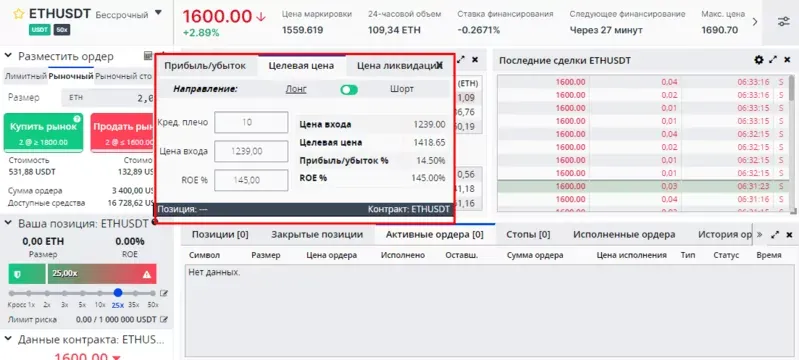This screenshot has width=799, height=360.
Task: Click the 50x badge under ETHUSDT
Action: tap(61, 30)
